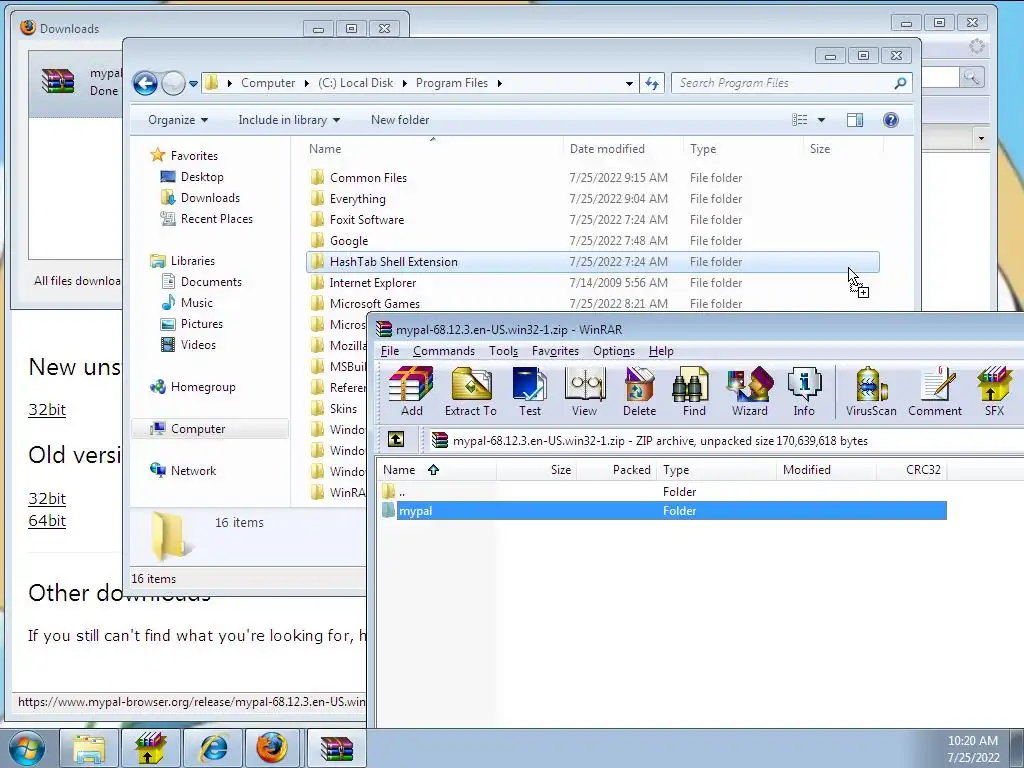Click (C:) Local Disk breadcrumb segment
The image size is (1024, 768).
pyautogui.click(x=356, y=83)
